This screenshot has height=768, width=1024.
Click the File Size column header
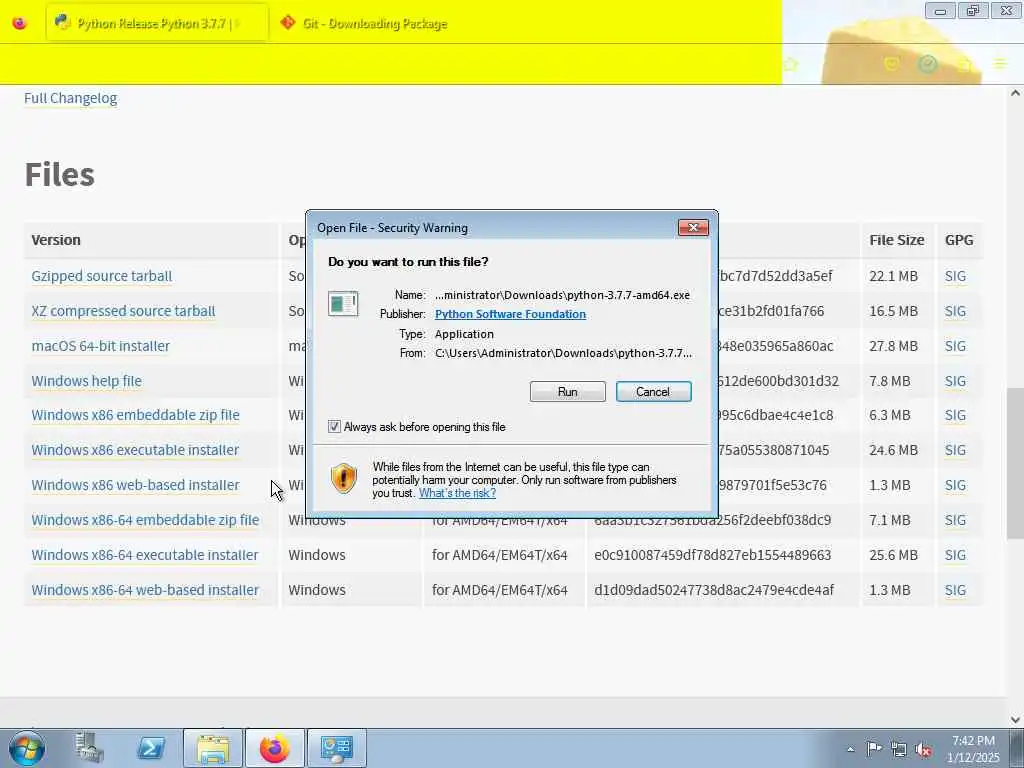click(897, 240)
